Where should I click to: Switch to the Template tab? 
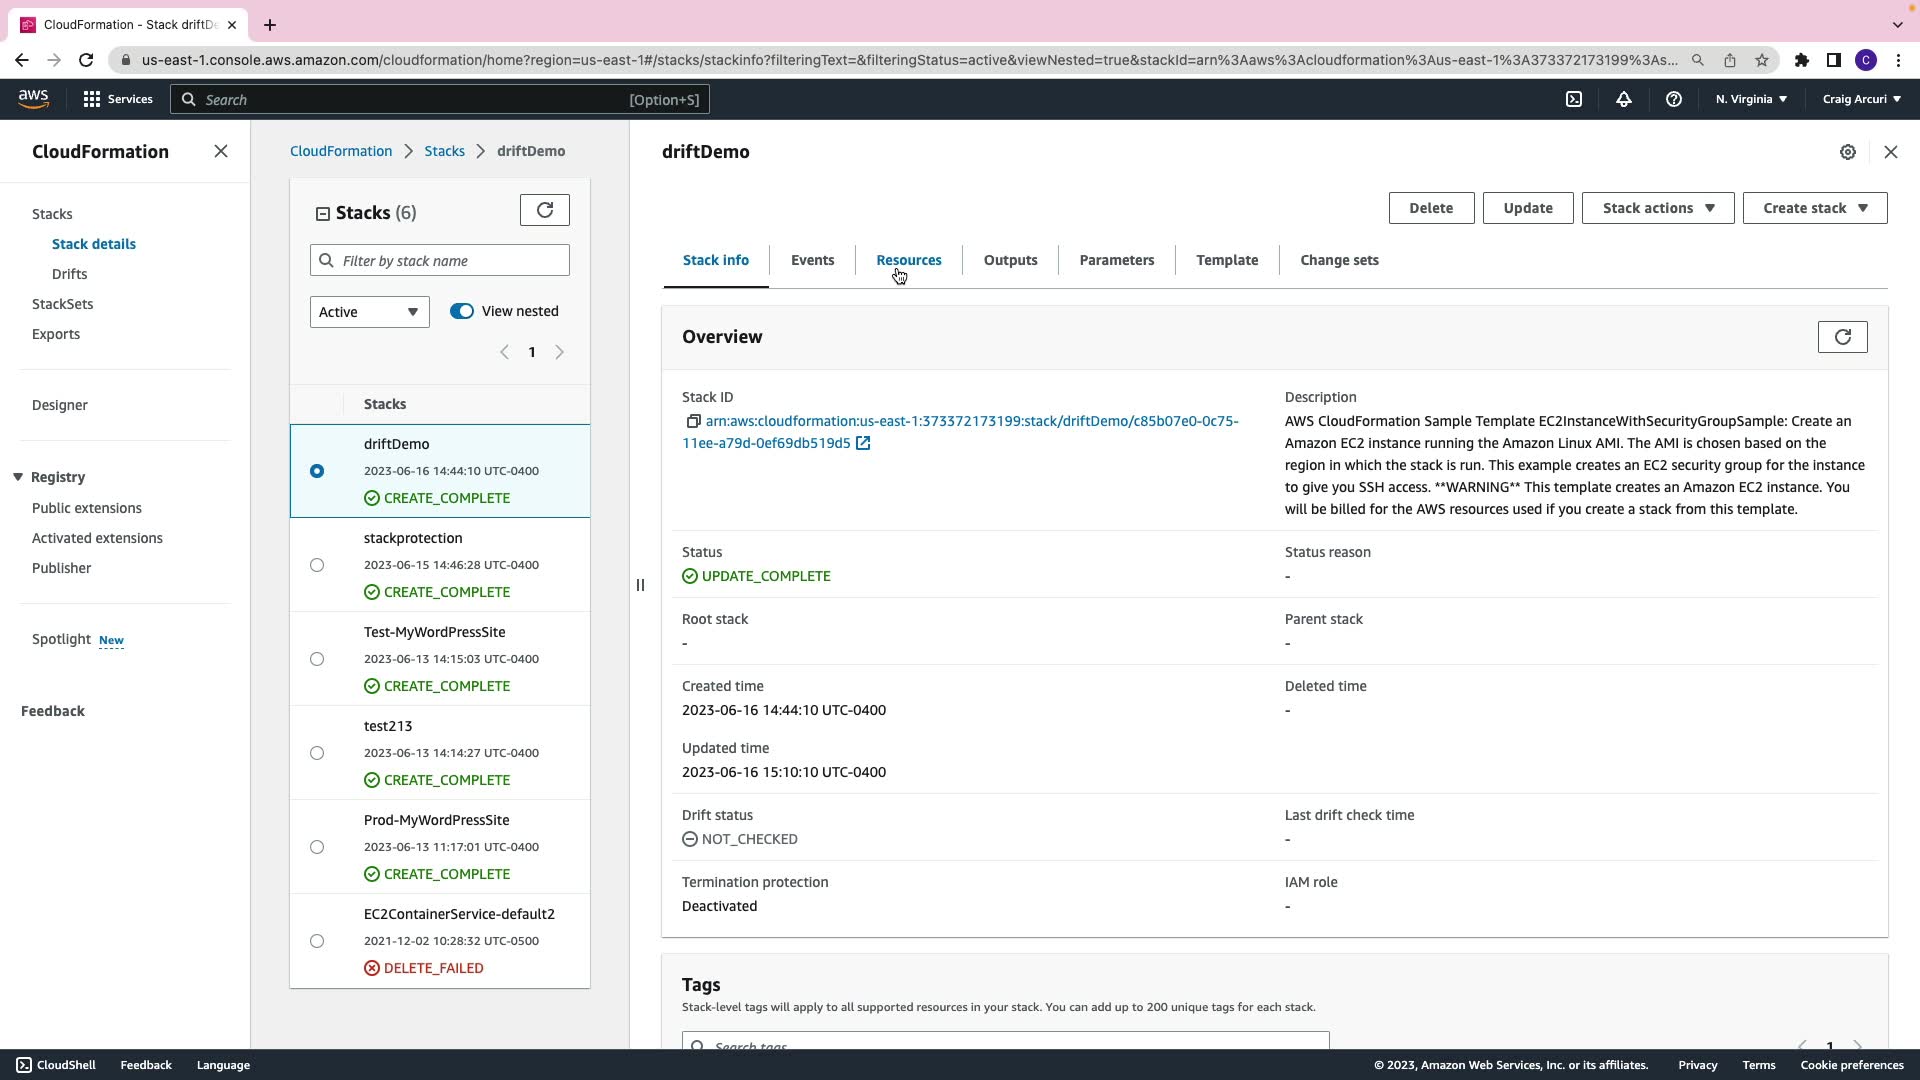pos(1227,260)
